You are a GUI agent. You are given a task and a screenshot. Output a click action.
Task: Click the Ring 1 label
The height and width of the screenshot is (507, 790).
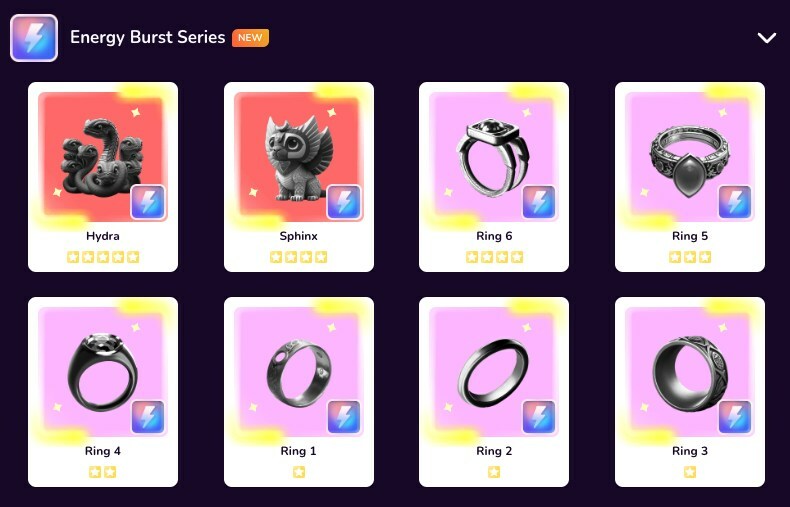299,451
